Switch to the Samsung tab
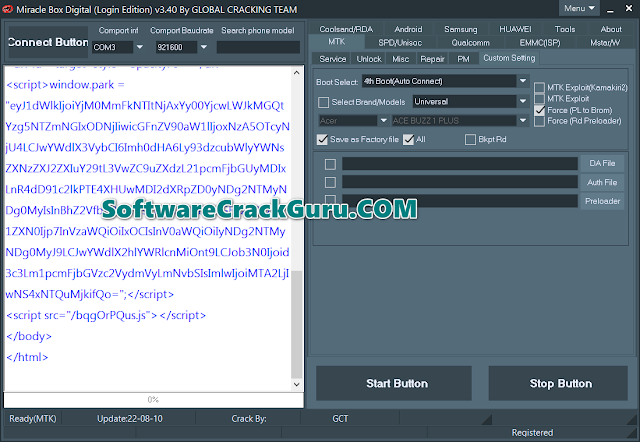The image size is (640, 442). click(460, 29)
